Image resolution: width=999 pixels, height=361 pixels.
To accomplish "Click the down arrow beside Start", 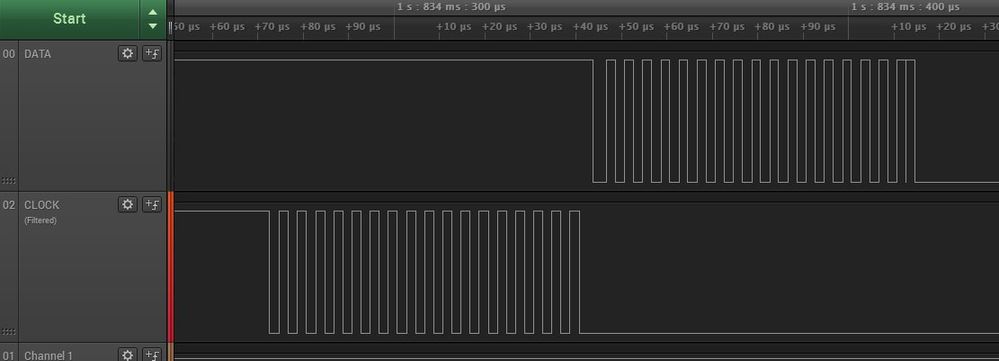I will click(x=153, y=26).
